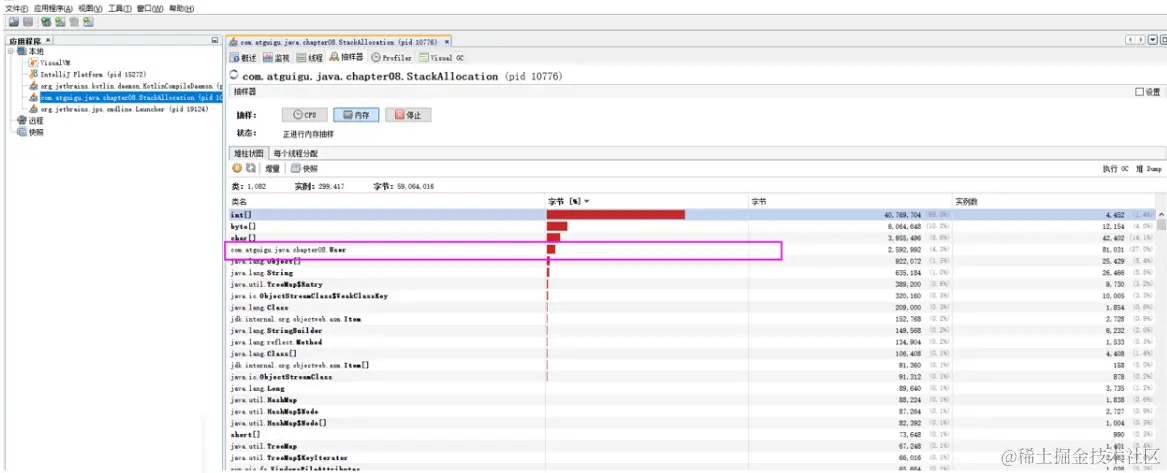Screen dimensions: 1167x473
Task: Open the 每个线程分配 tab
Action: click(296, 153)
